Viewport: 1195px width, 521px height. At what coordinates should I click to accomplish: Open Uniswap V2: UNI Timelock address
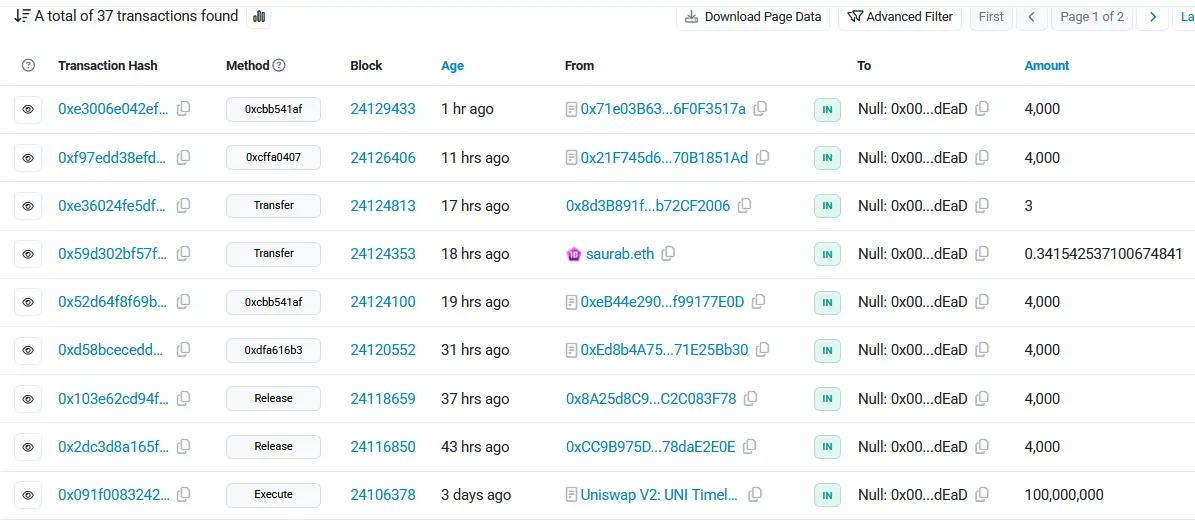pyautogui.click(x=659, y=494)
